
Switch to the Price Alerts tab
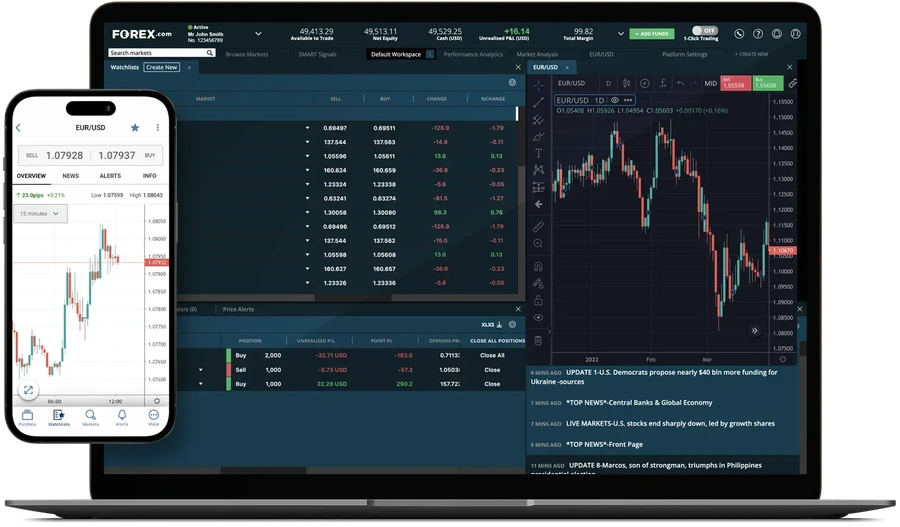coord(238,309)
